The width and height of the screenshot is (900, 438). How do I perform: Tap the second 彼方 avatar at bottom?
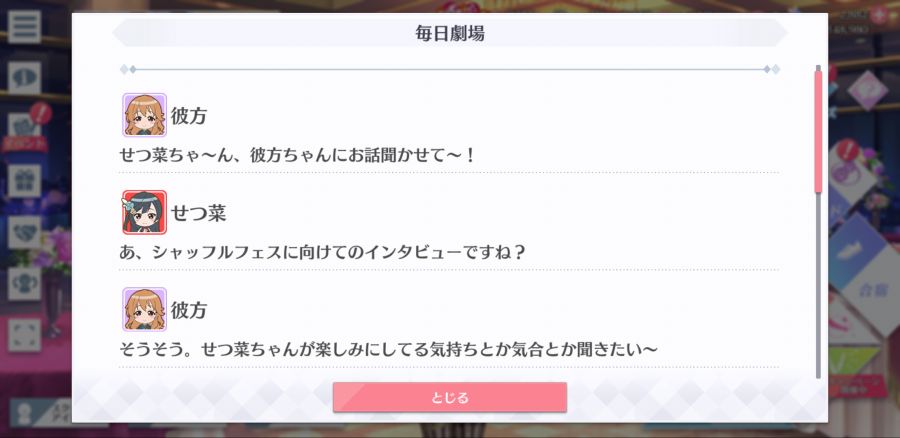pyautogui.click(x=145, y=309)
